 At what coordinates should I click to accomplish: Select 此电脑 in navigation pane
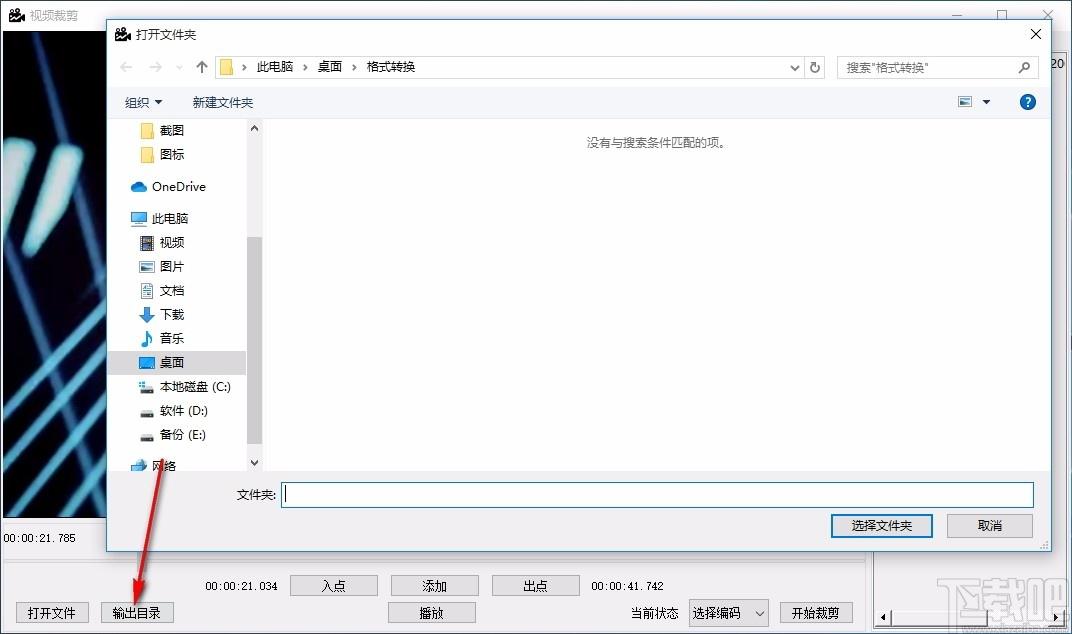(x=170, y=218)
